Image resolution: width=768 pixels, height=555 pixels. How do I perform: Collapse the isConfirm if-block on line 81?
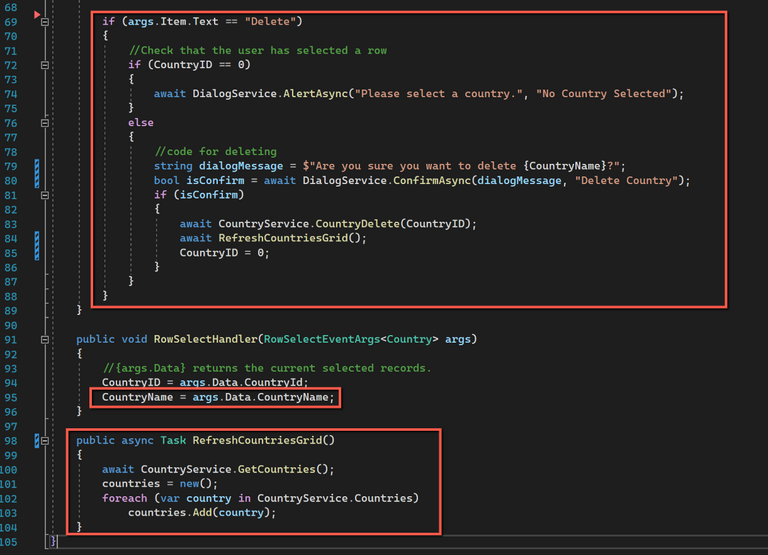[x=45, y=195]
